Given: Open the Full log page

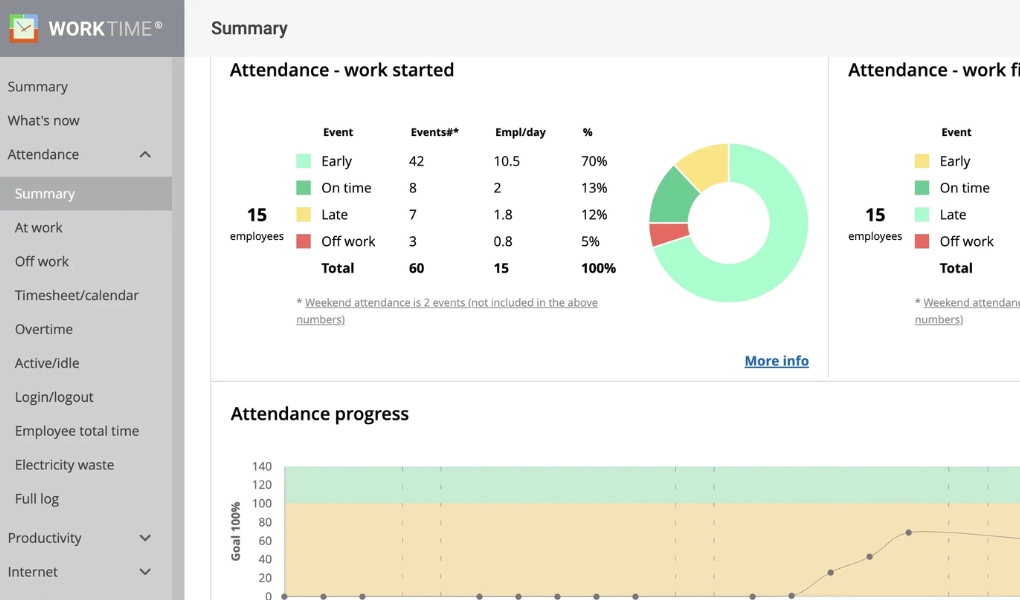Looking at the screenshot, I should (37, 499).
